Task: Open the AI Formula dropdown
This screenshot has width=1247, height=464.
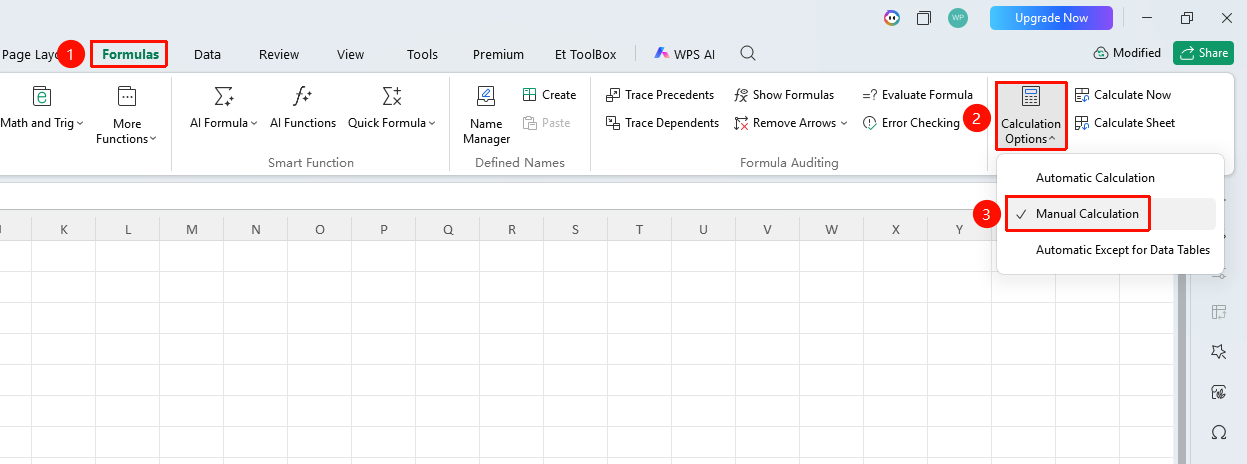Action: [224, 109]
